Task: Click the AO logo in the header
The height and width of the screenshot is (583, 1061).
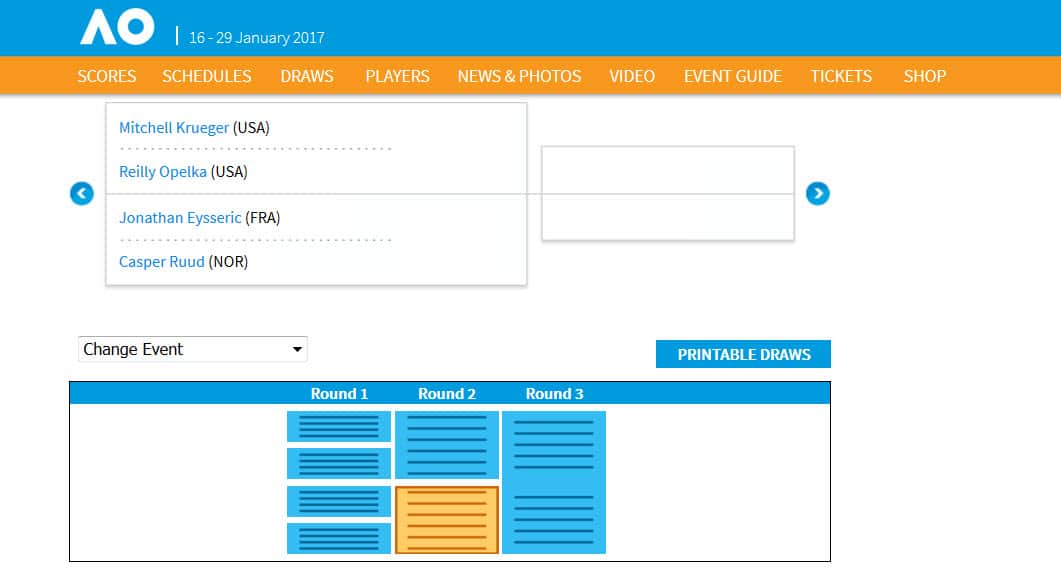Action: 117,27
